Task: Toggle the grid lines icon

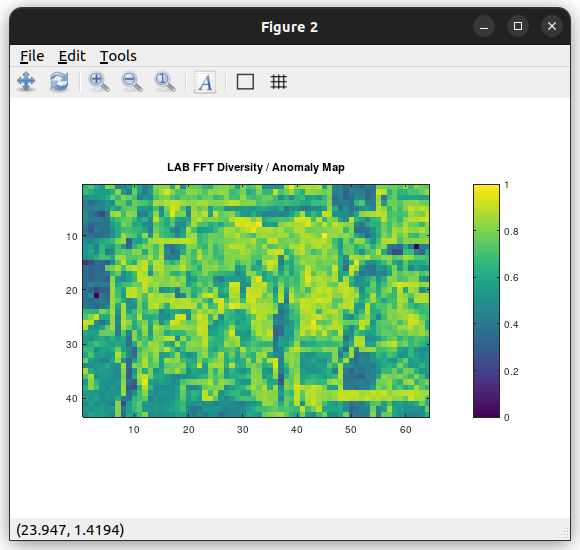Action: [279, 82]
